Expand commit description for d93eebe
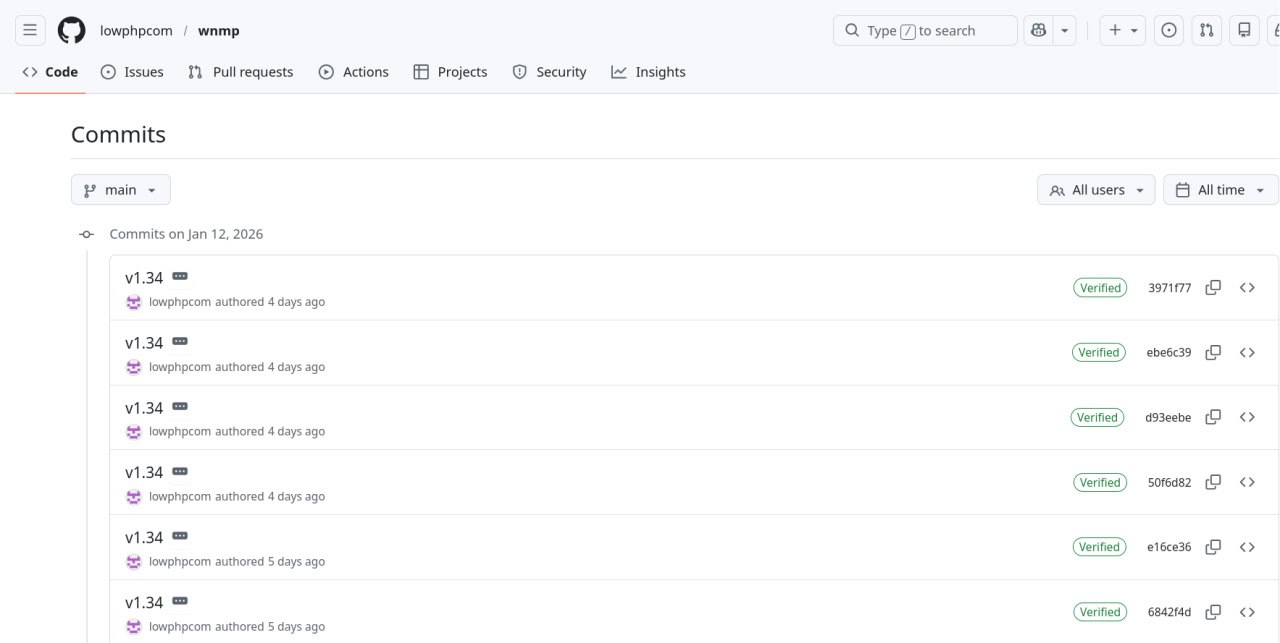The height and width of the screenshot is (643, 1280). tap(180, 406)
